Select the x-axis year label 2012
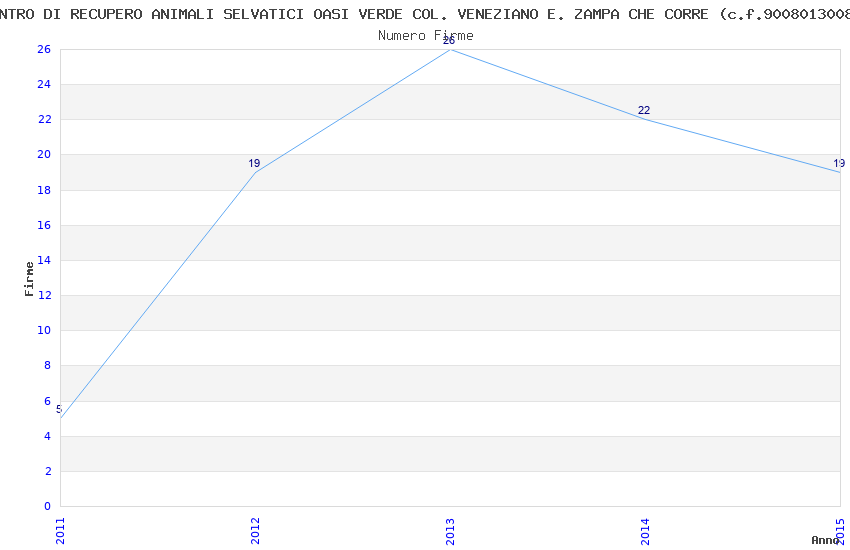The height and width of the screenshot is (550, 850). point(255,530)
